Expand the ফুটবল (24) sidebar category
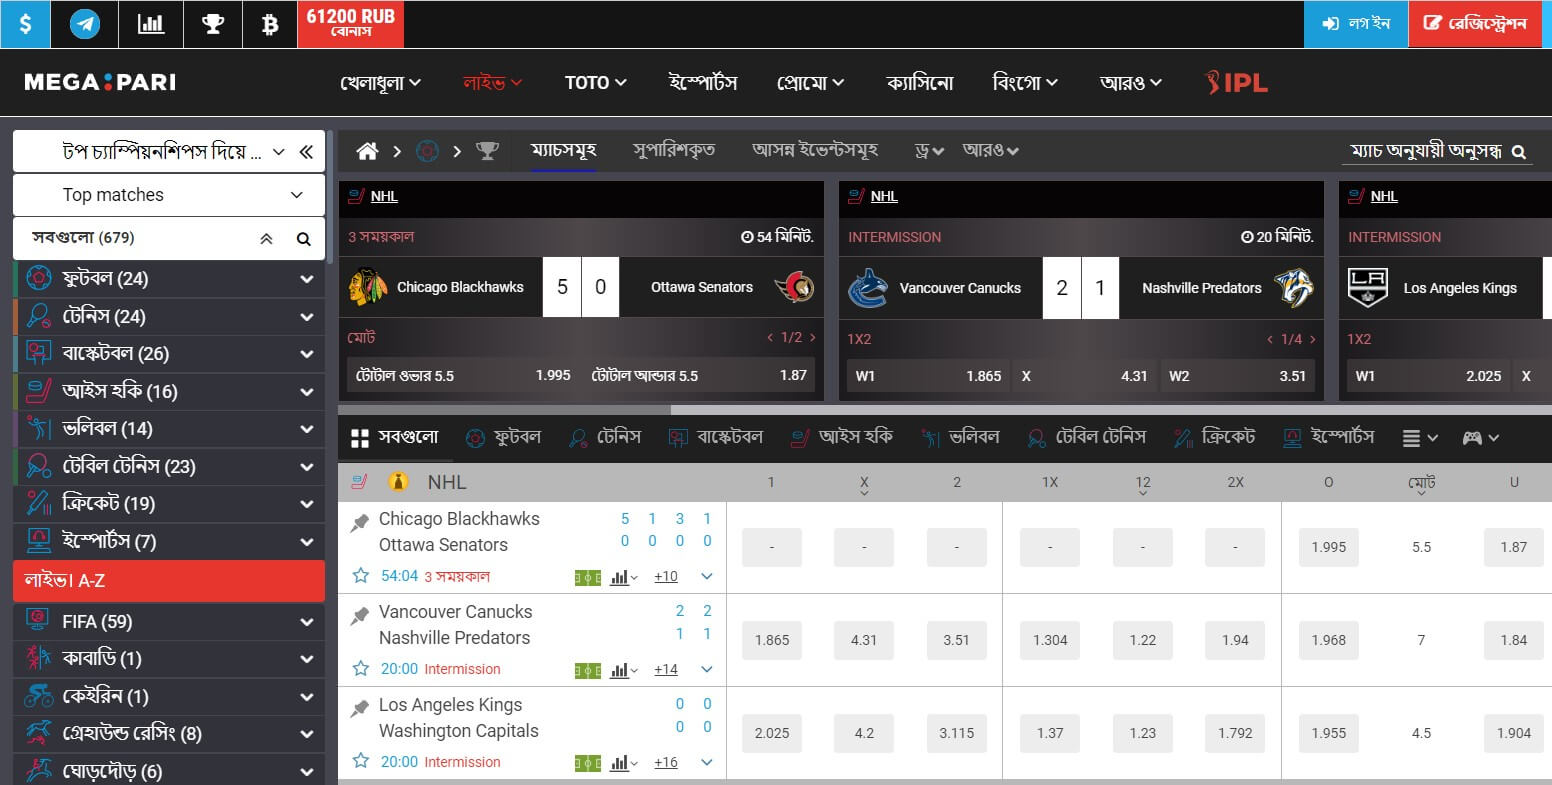 (x=307, y=279)
